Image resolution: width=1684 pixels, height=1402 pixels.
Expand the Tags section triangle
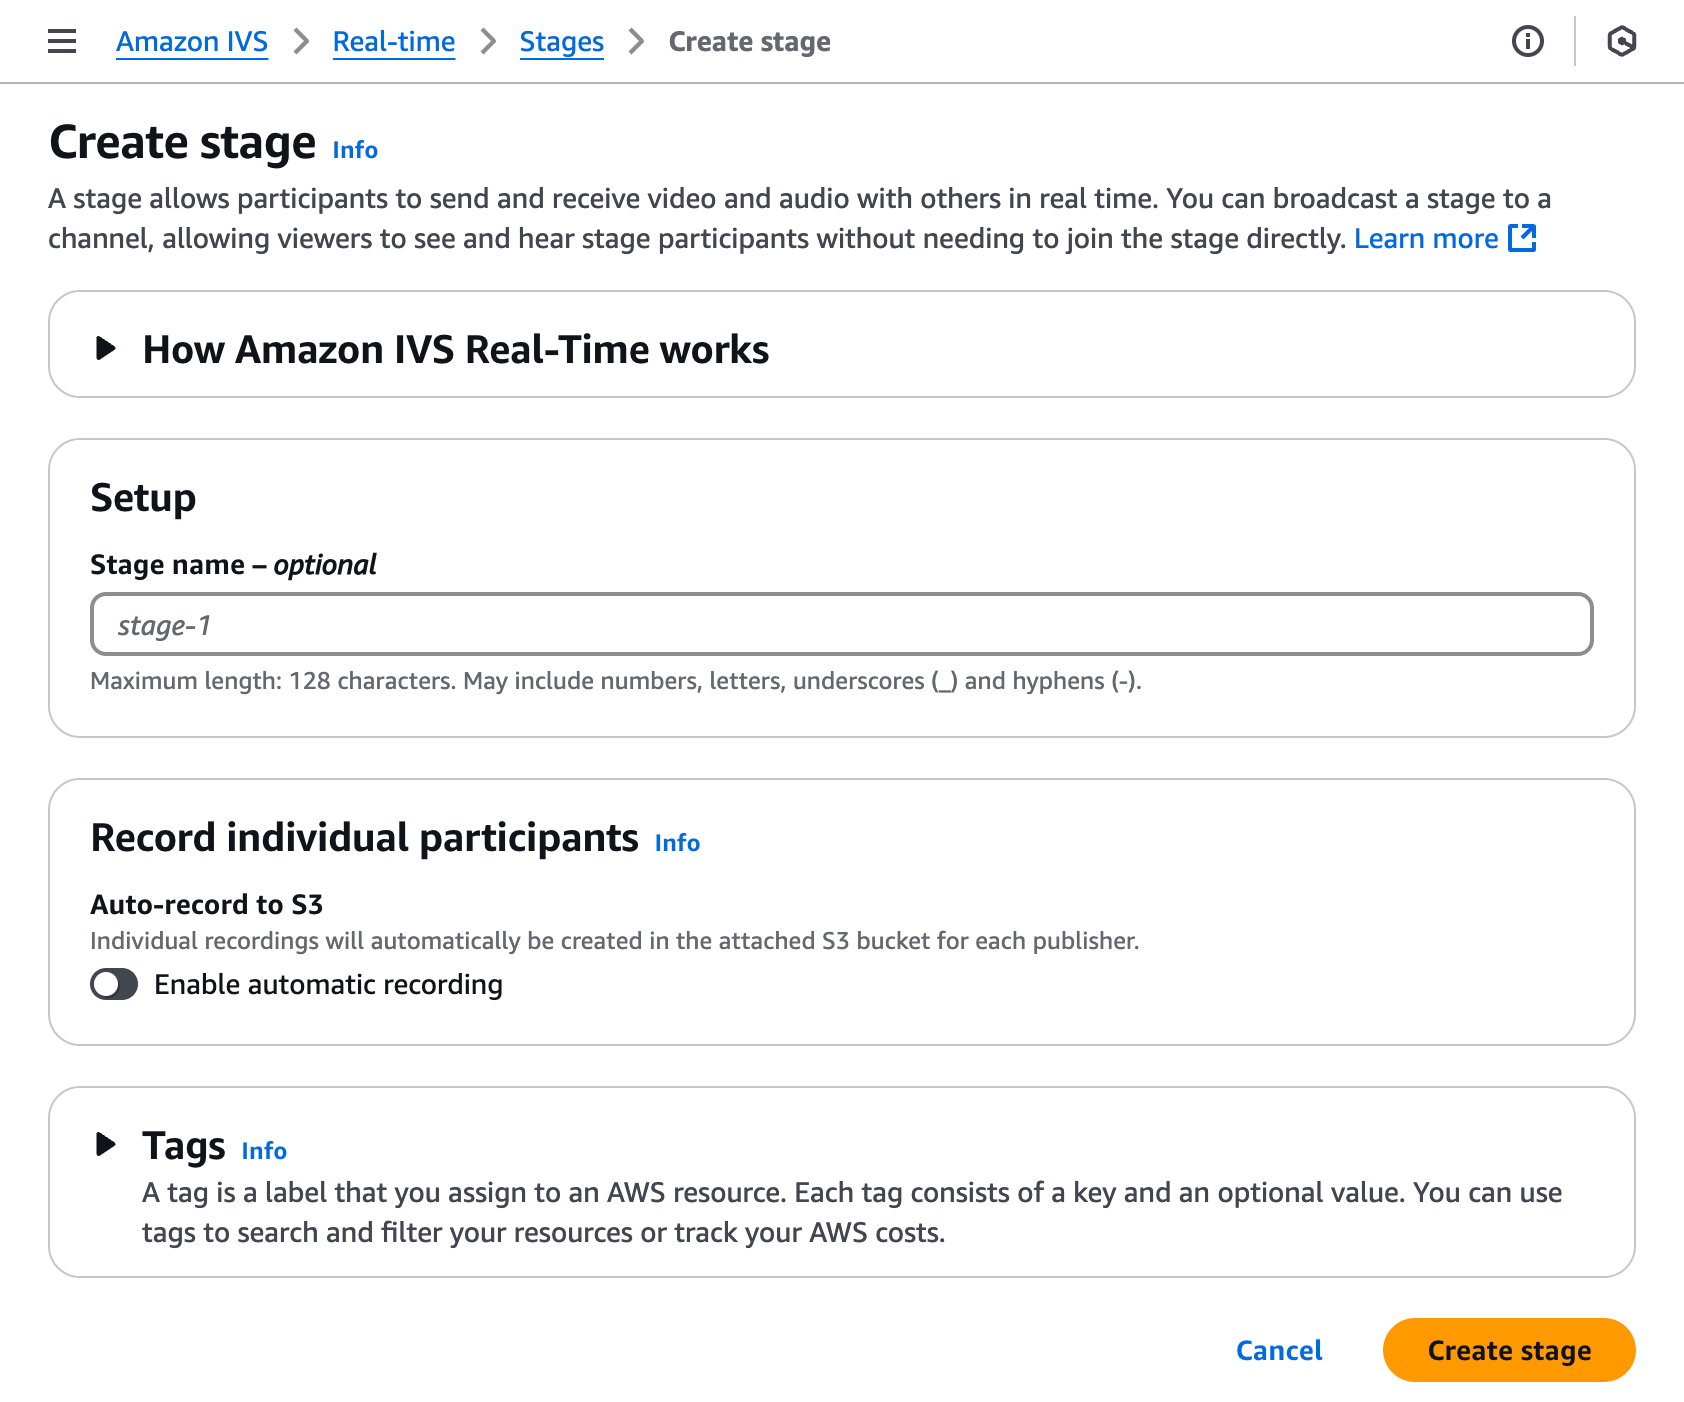(x=105, y=1144)
